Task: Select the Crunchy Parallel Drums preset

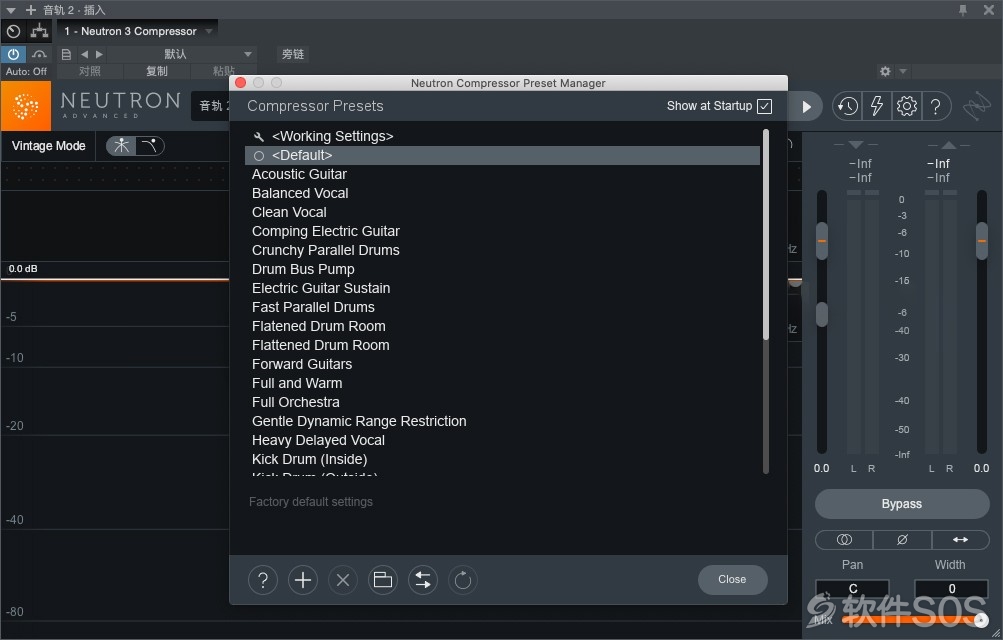Action: click(502, 250)
